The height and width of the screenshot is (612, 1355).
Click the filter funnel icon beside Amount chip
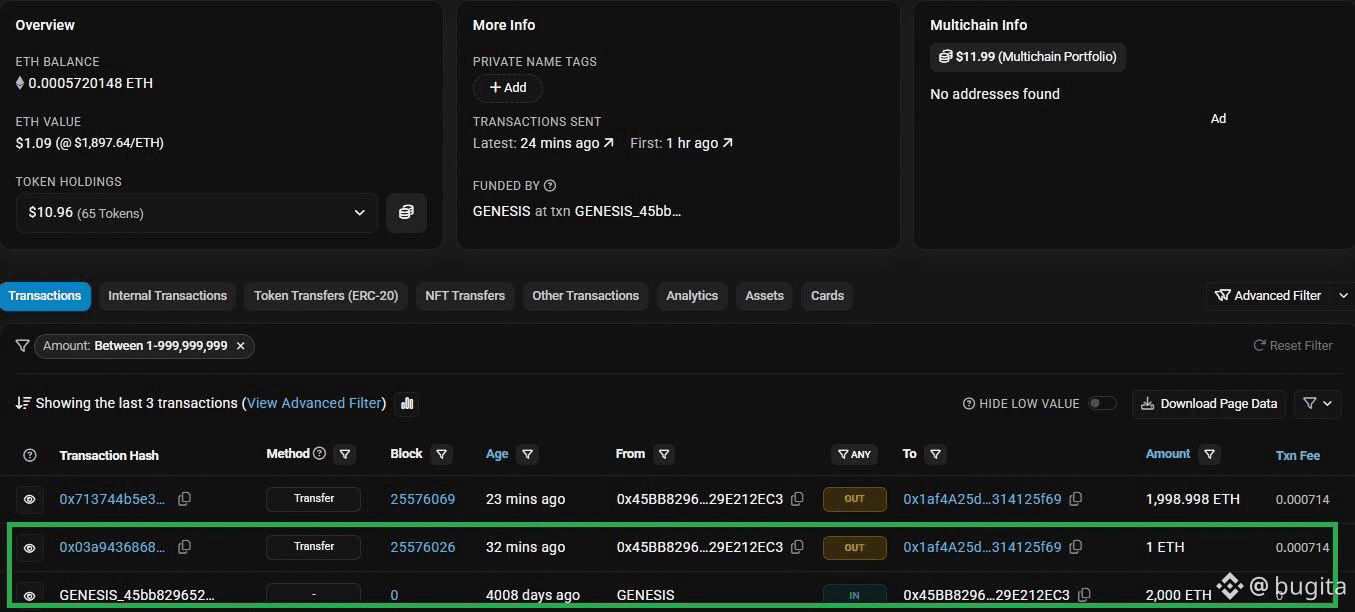pyautogui.click(x=22, y=345)
